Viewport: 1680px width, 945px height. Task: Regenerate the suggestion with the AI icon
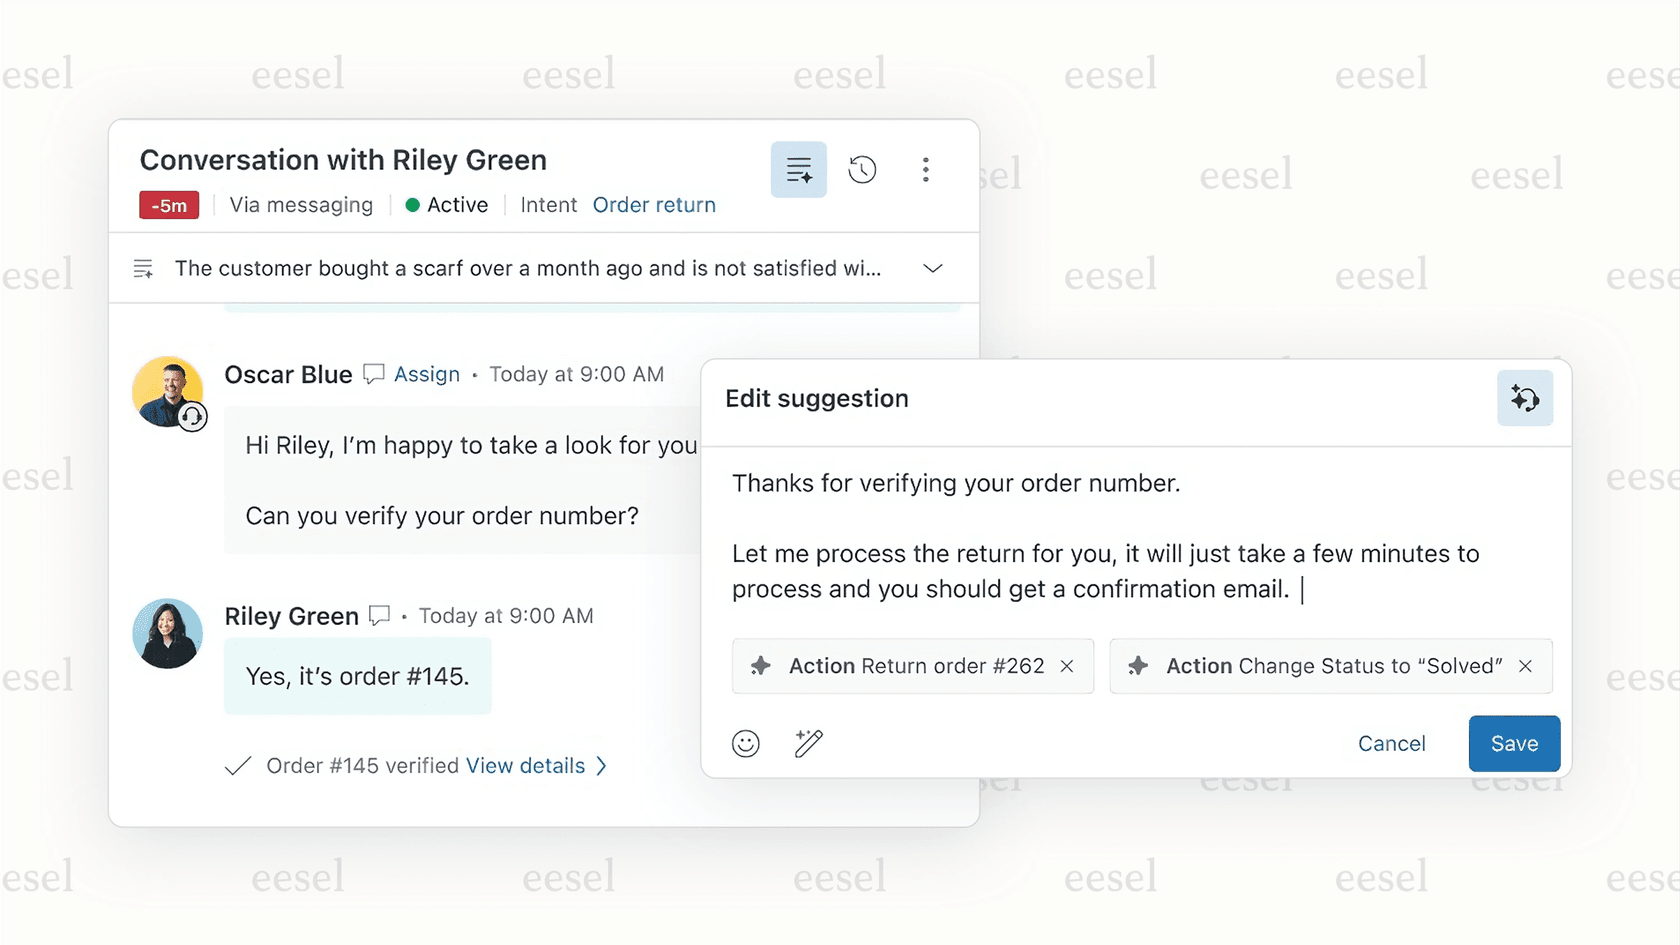click(1524, 398)
